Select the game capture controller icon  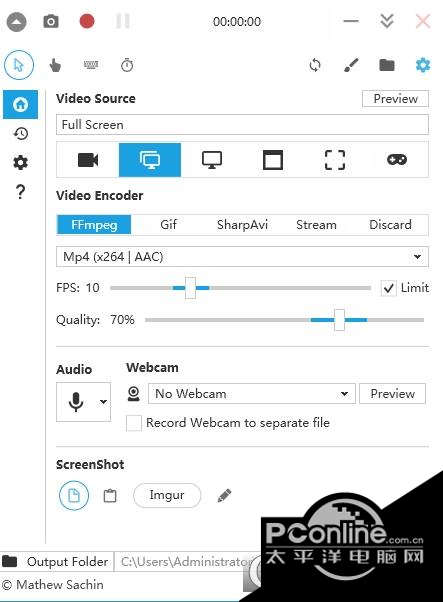[x=397, y=159]
